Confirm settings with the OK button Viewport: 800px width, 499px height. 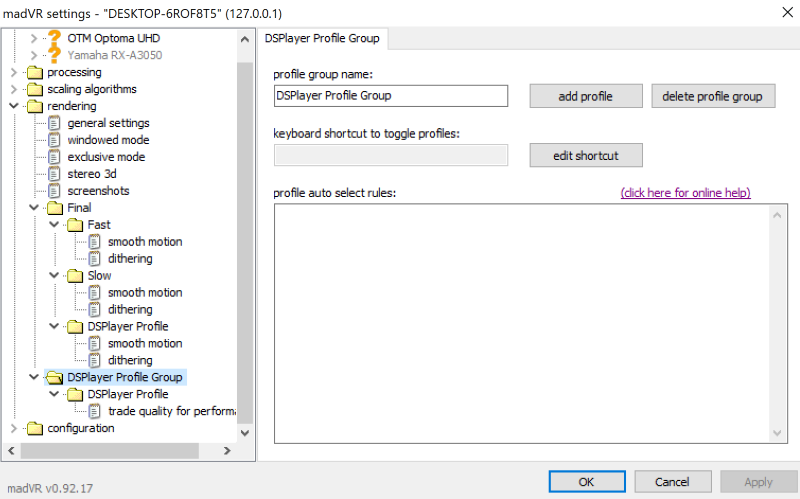[587, 482]
